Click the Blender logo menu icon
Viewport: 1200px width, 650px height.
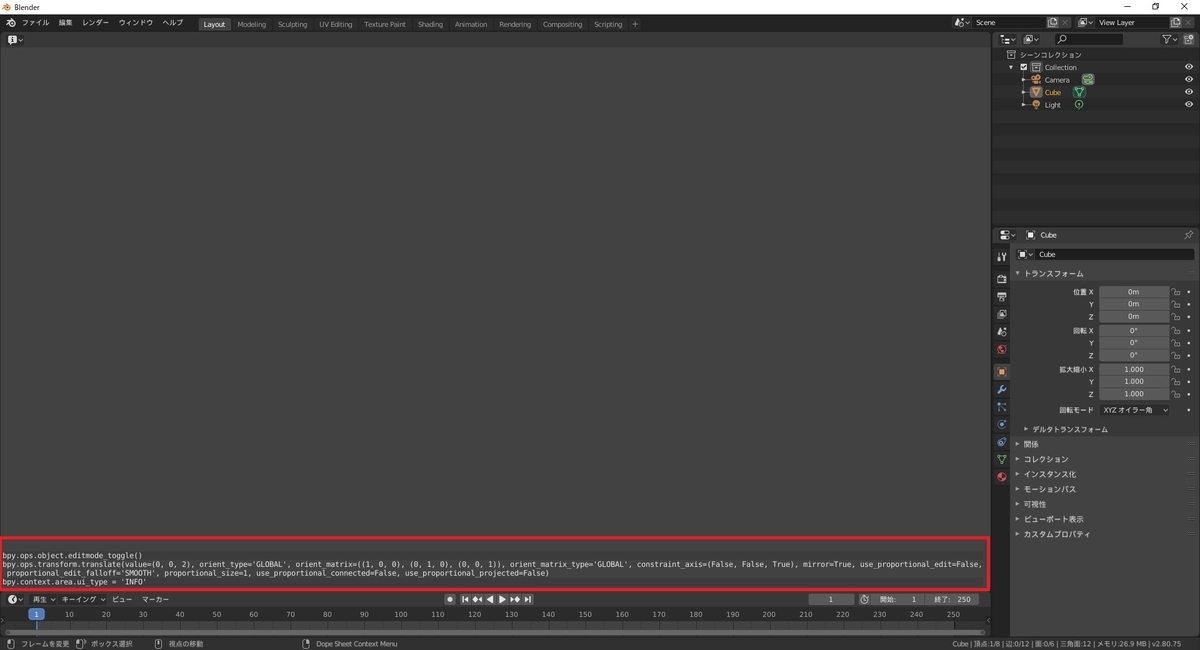click(x=10, y=23)
